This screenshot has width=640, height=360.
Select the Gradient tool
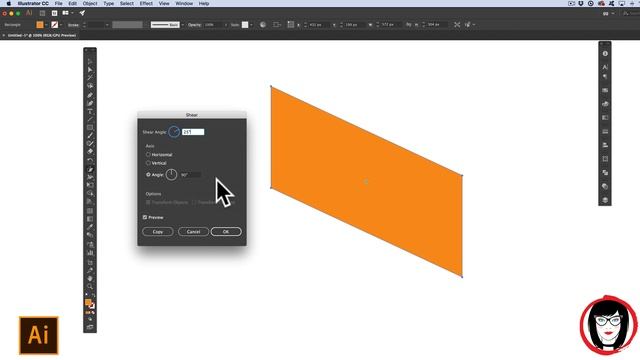click(x=90, y=219)
